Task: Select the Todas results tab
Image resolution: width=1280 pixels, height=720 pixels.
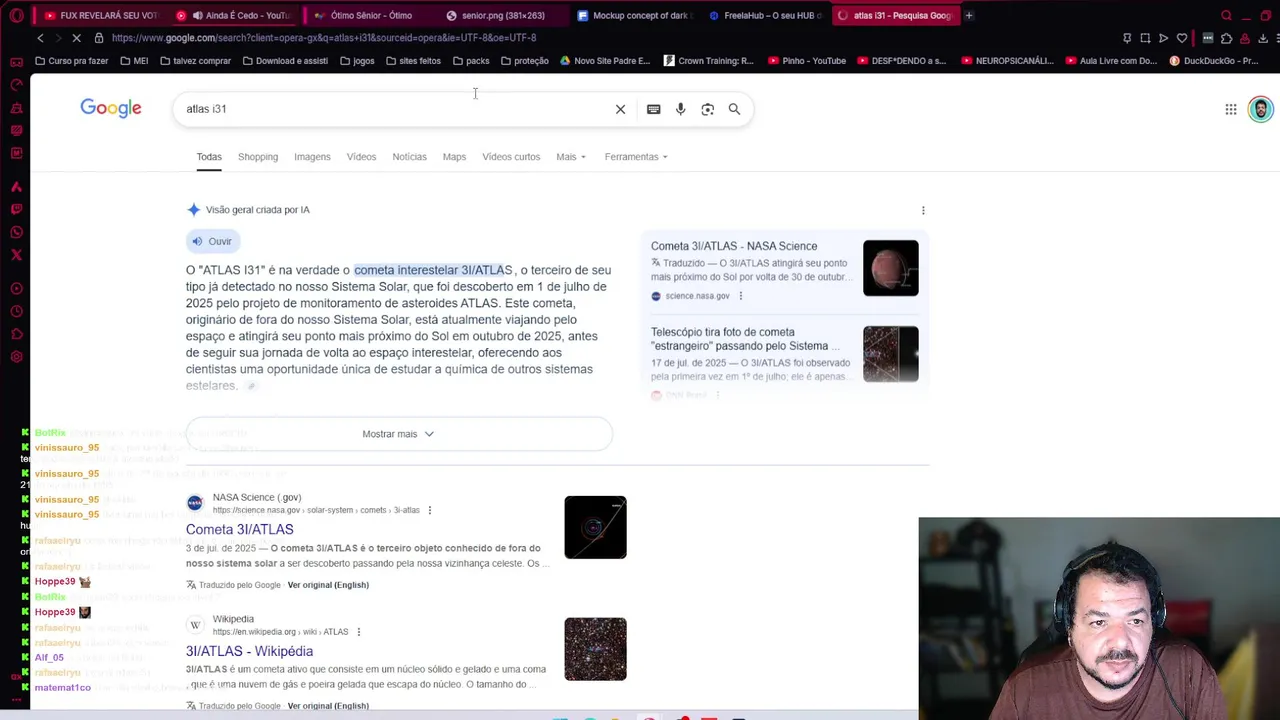Action: click(x=209, y=157)
